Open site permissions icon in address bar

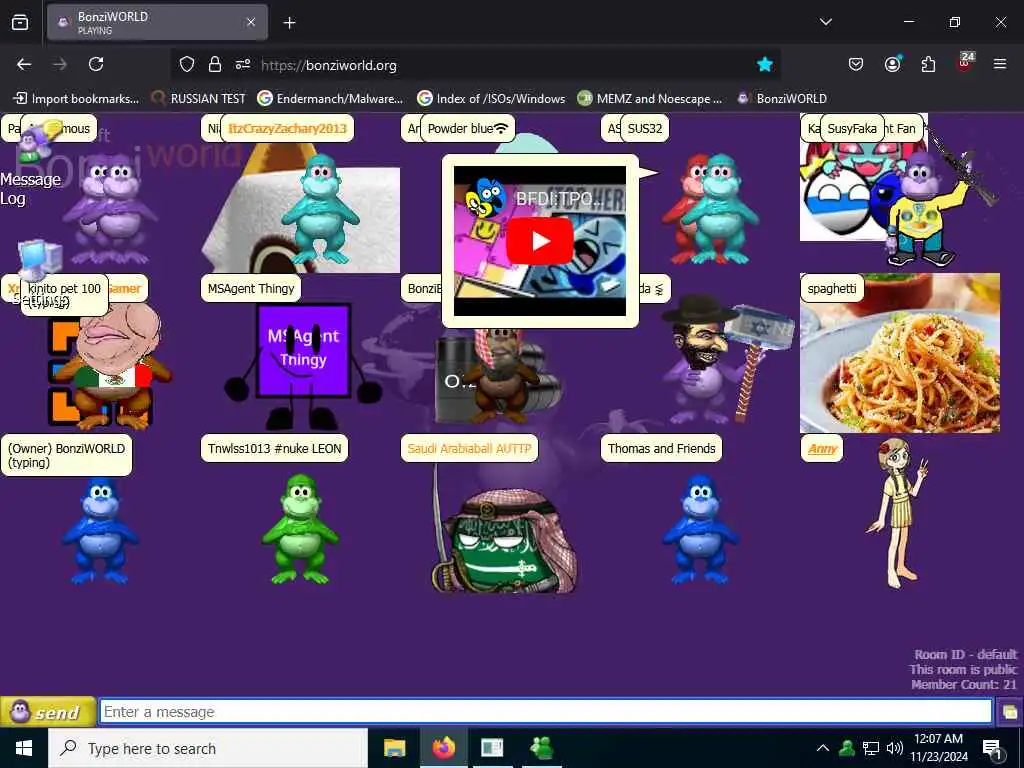pos(243,65)
